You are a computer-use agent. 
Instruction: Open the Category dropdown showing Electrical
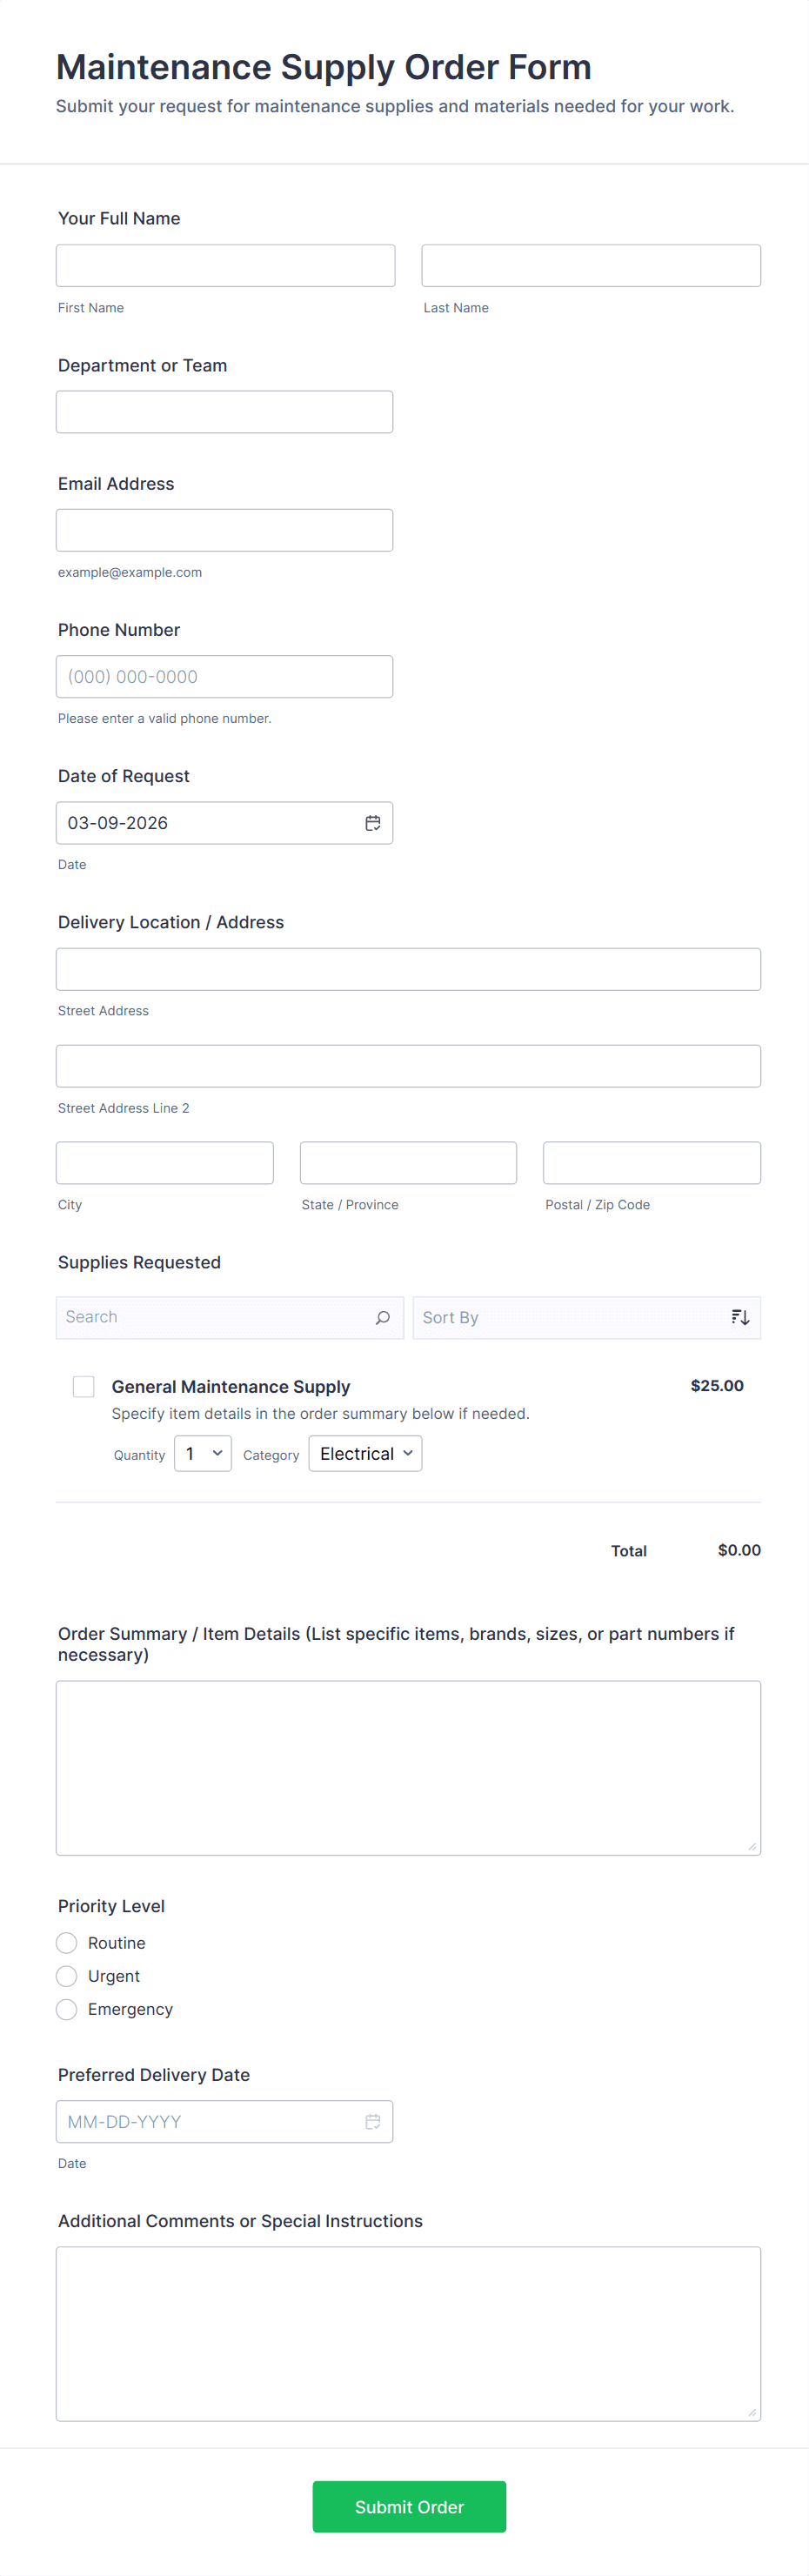point(365,1453)
